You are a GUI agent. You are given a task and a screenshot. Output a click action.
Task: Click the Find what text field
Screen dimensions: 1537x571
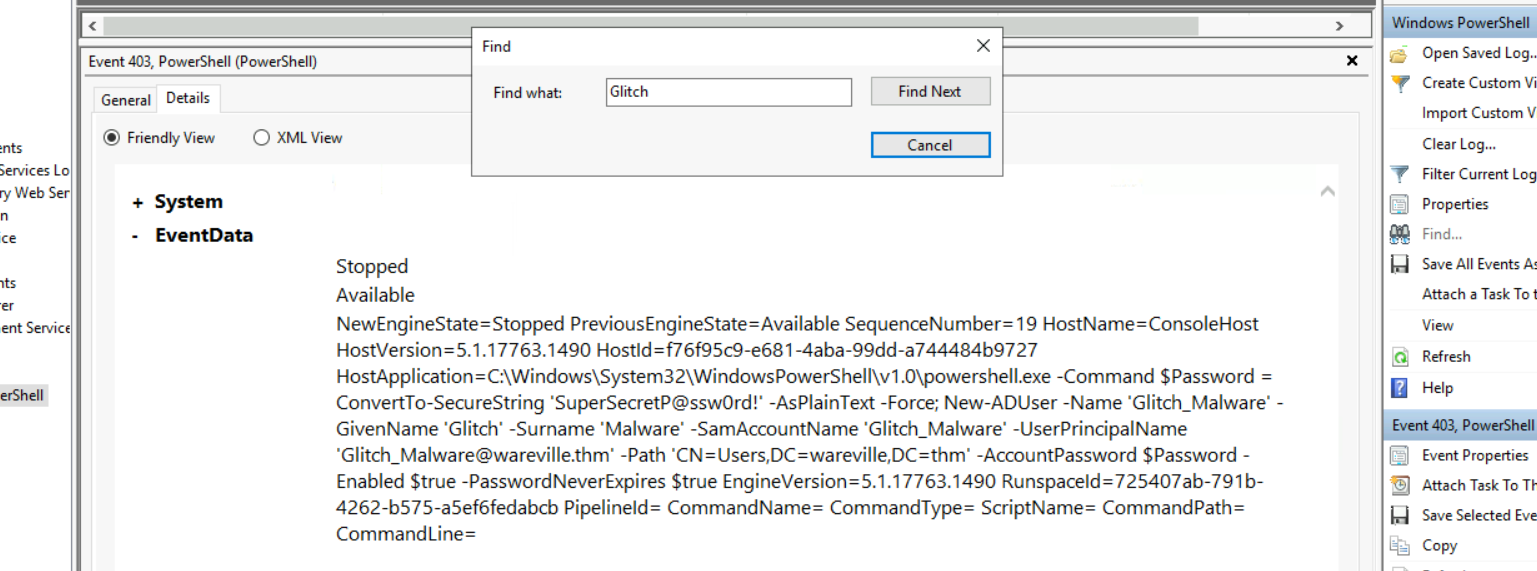(728, 92)
